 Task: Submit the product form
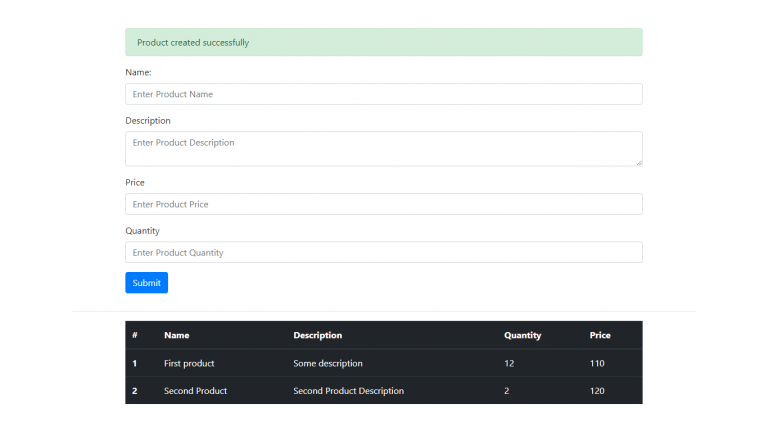point(146,283)
